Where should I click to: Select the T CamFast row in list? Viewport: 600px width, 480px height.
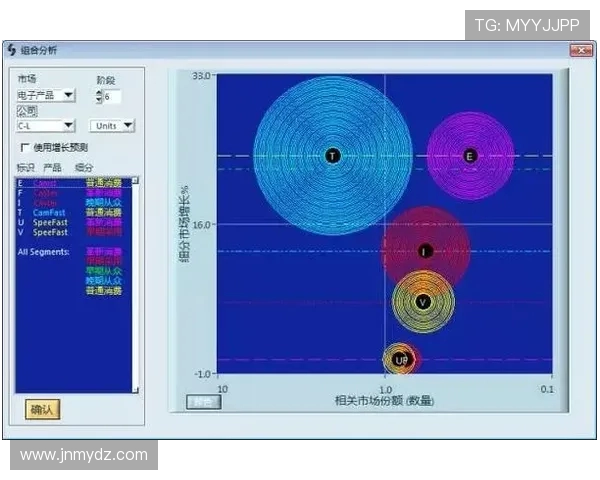click(x=60, y=212)
